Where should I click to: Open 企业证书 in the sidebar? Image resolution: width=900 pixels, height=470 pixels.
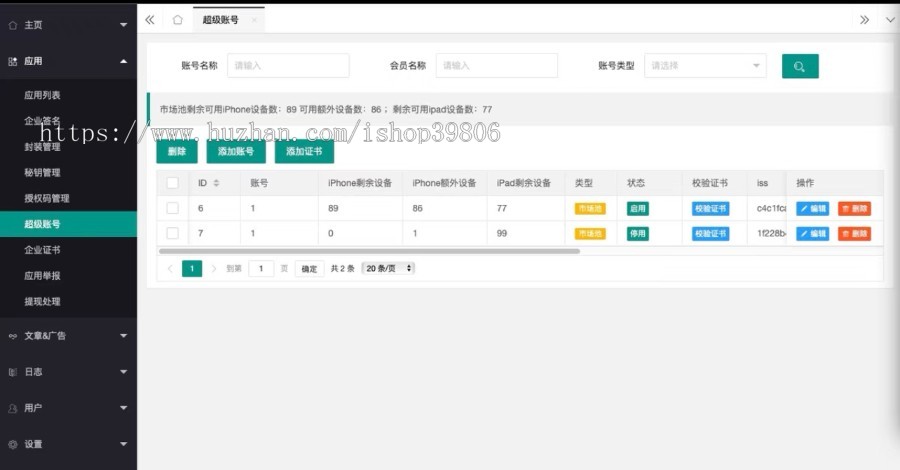pos(42,250)
